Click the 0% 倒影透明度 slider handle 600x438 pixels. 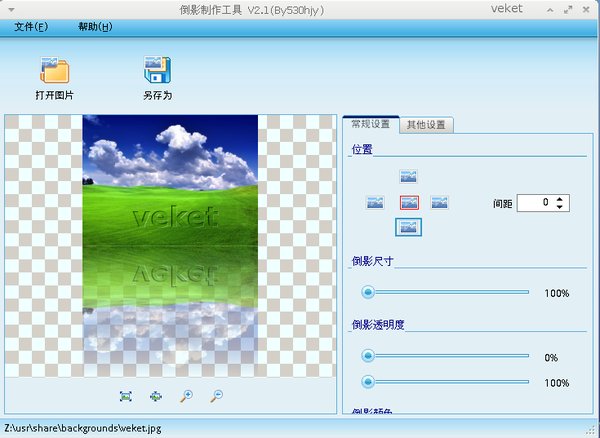tap(368, 356)
